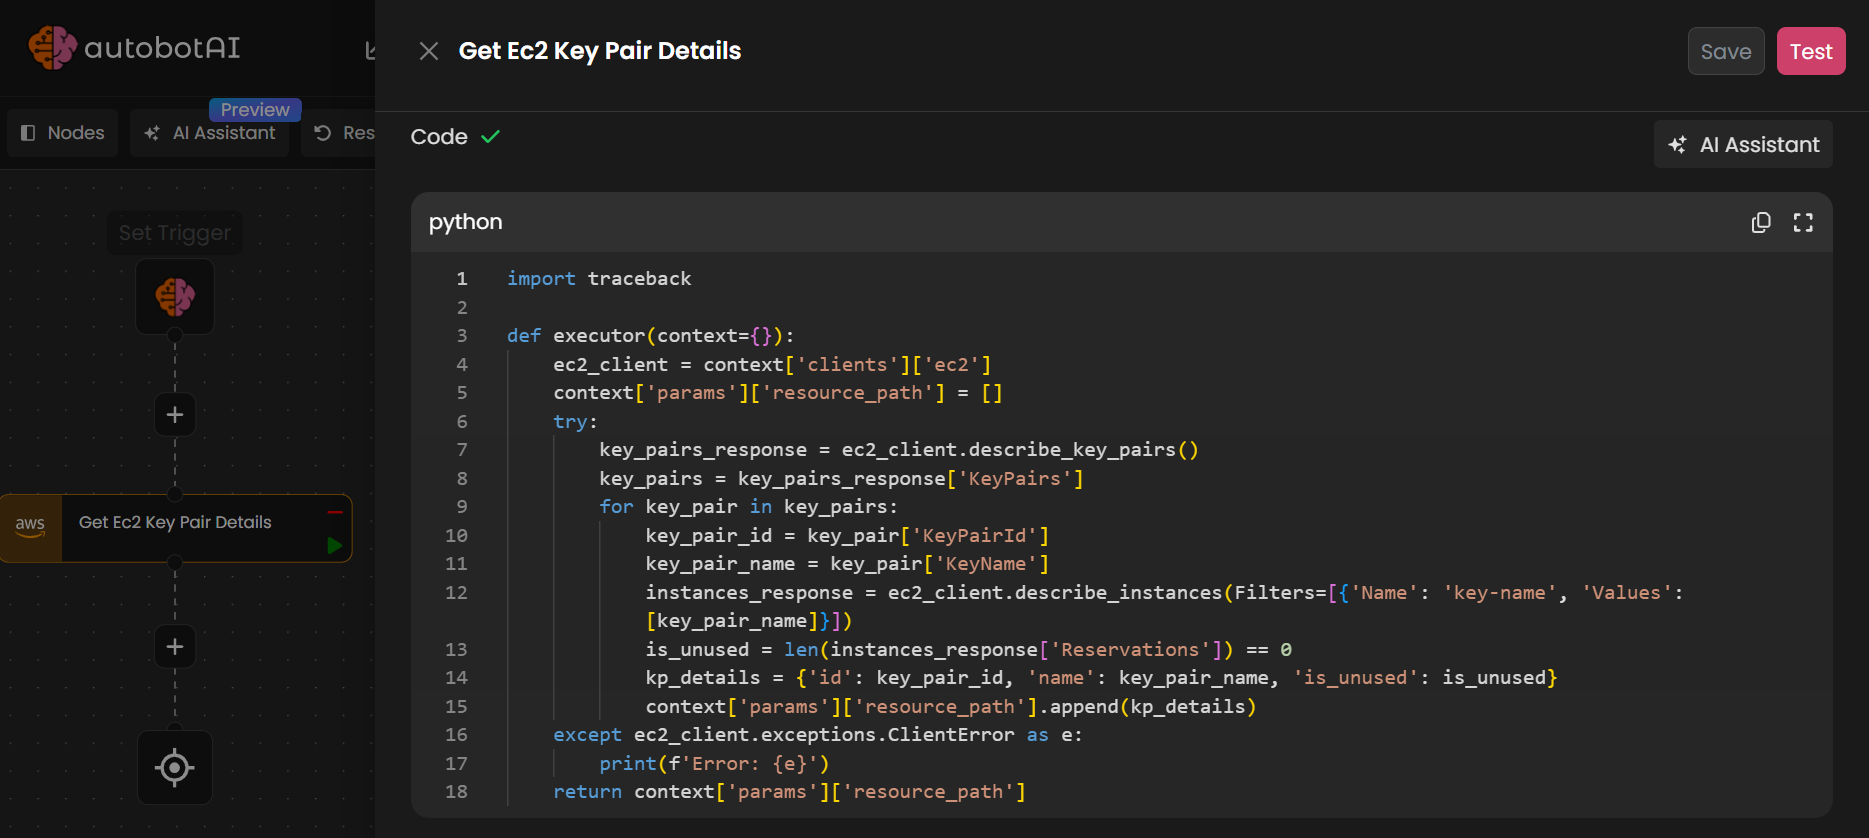Screen dimensions: 1869x838
Task: Click the key_pair_name assignment line
Action: (847, 563)
